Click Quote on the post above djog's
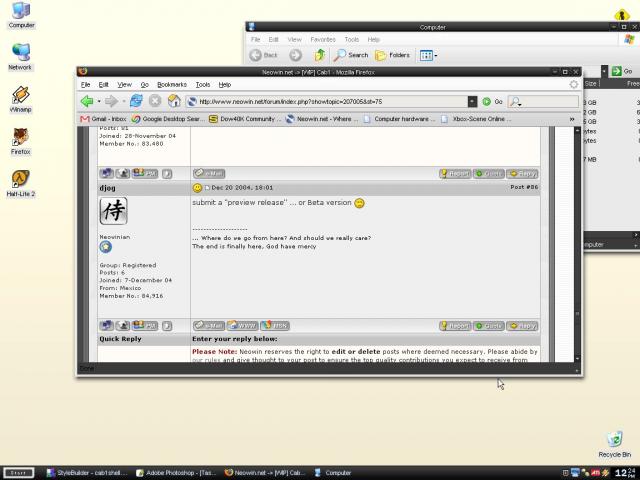 pos(489,174)
